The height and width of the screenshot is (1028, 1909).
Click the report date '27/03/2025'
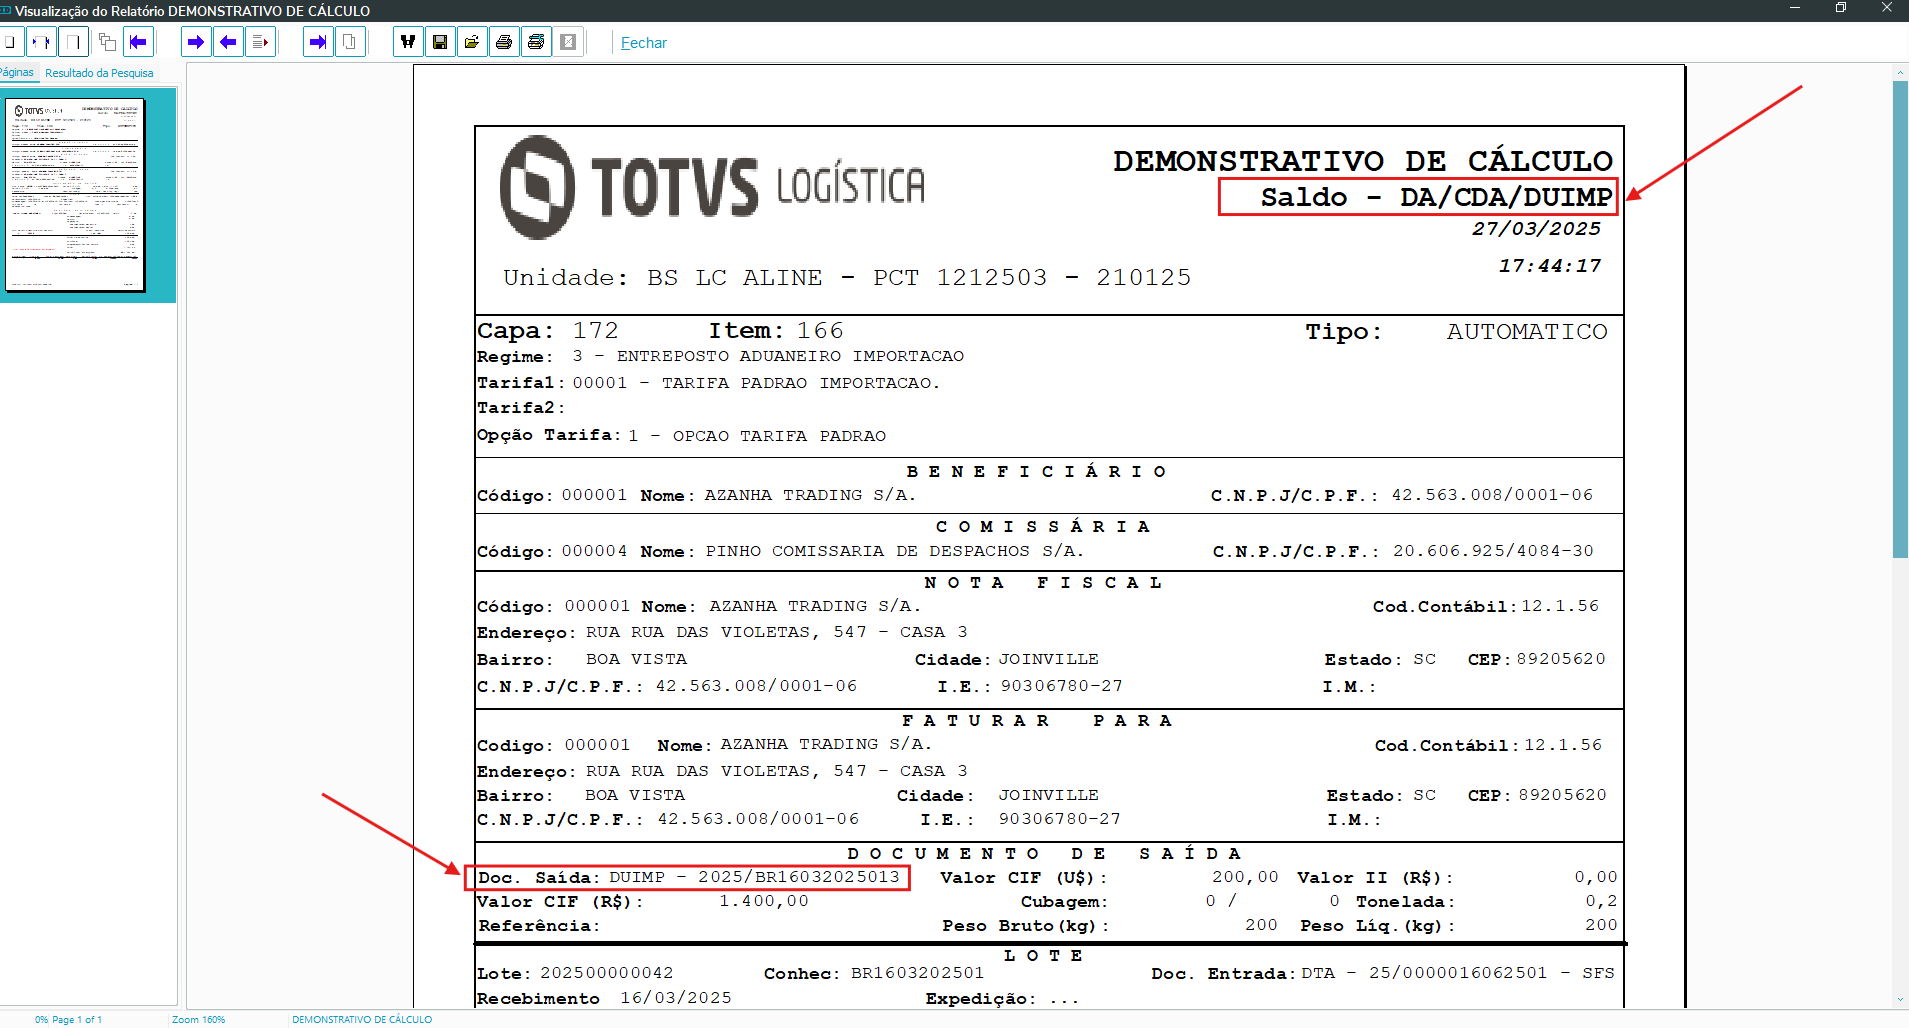1536,229
